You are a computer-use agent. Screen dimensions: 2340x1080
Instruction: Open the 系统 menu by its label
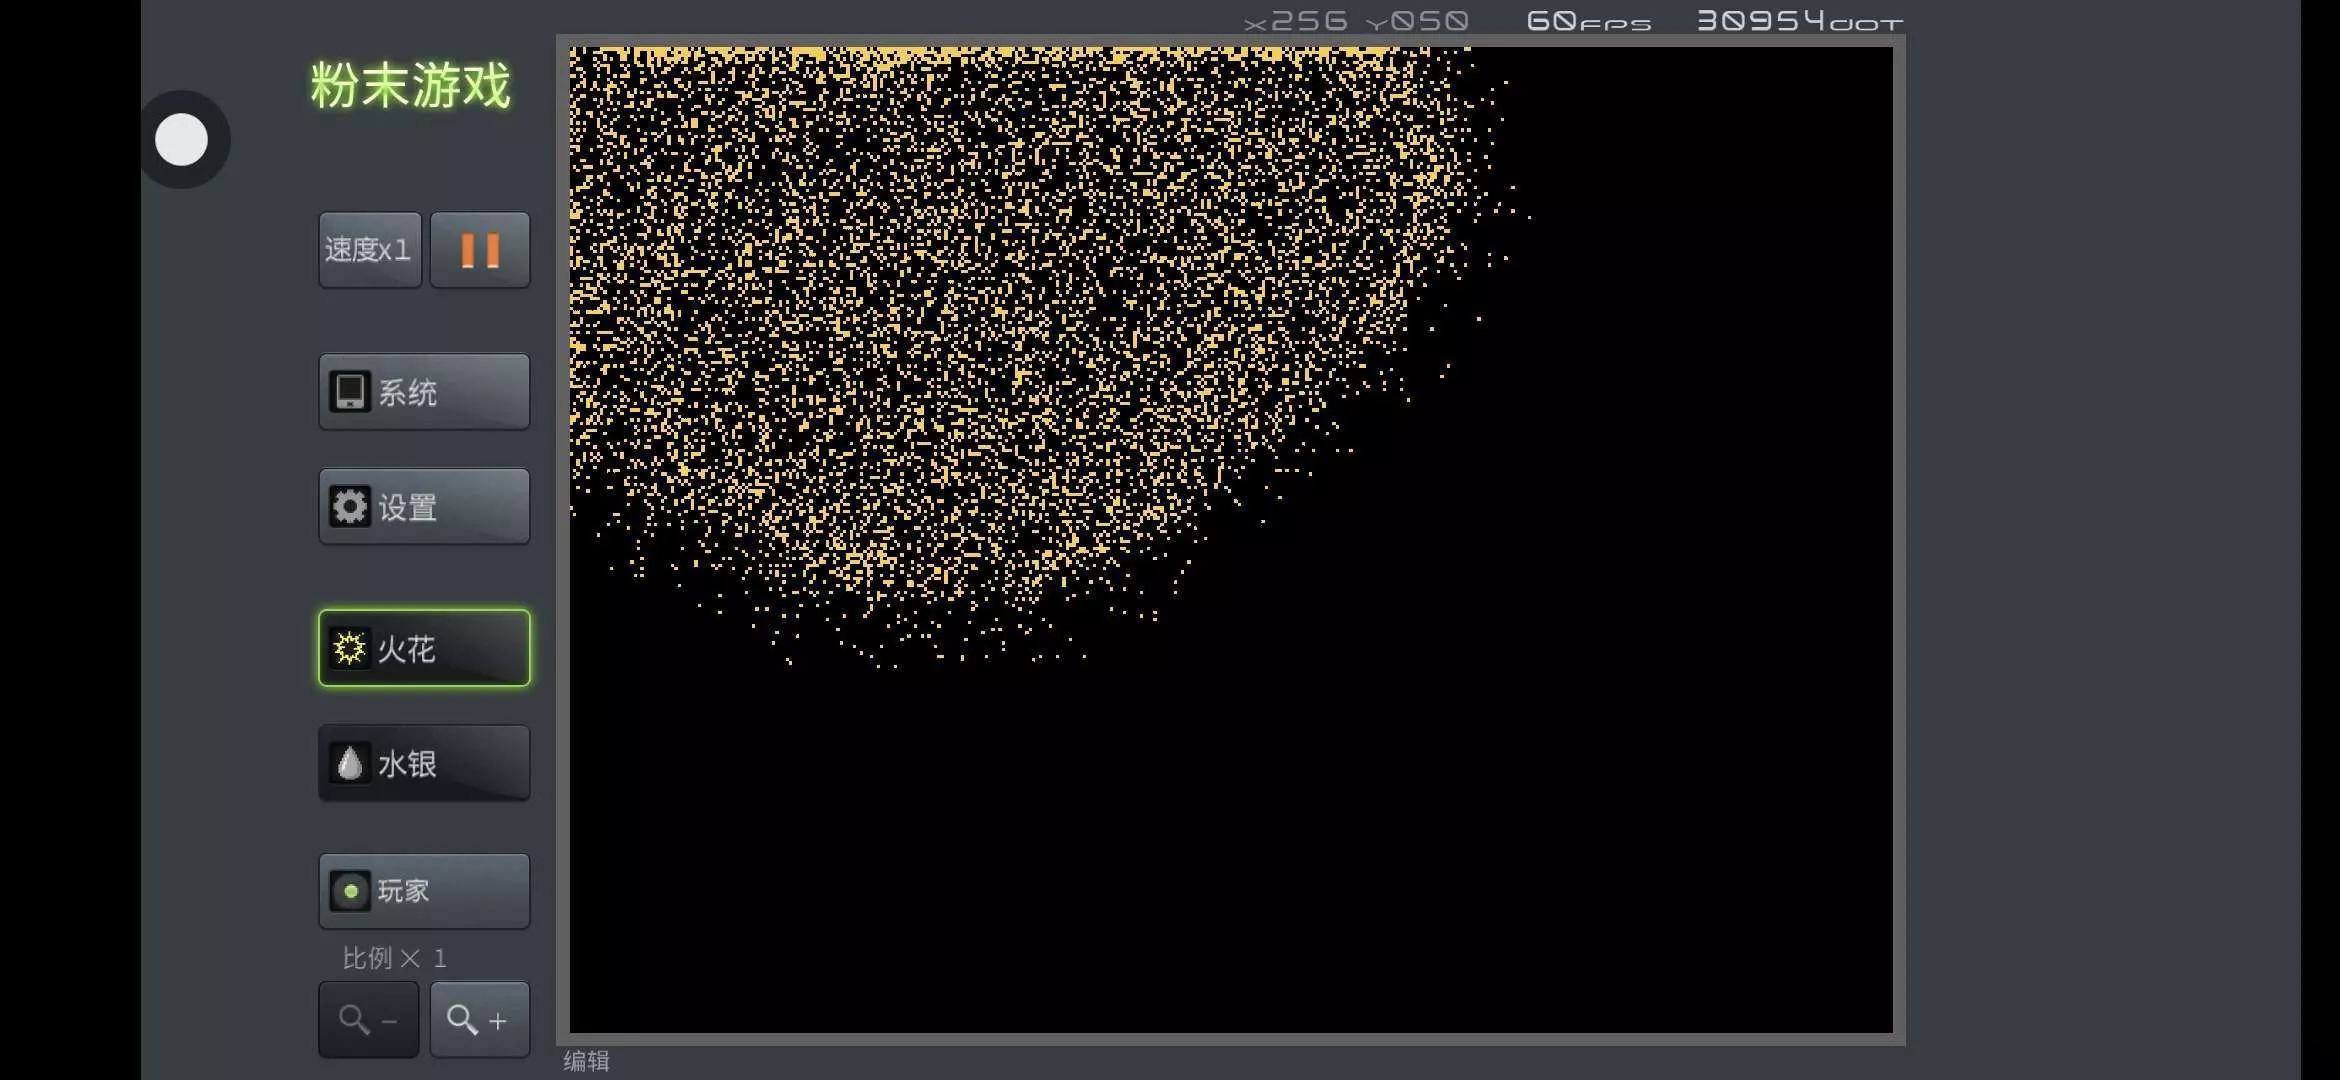[408, 393]
